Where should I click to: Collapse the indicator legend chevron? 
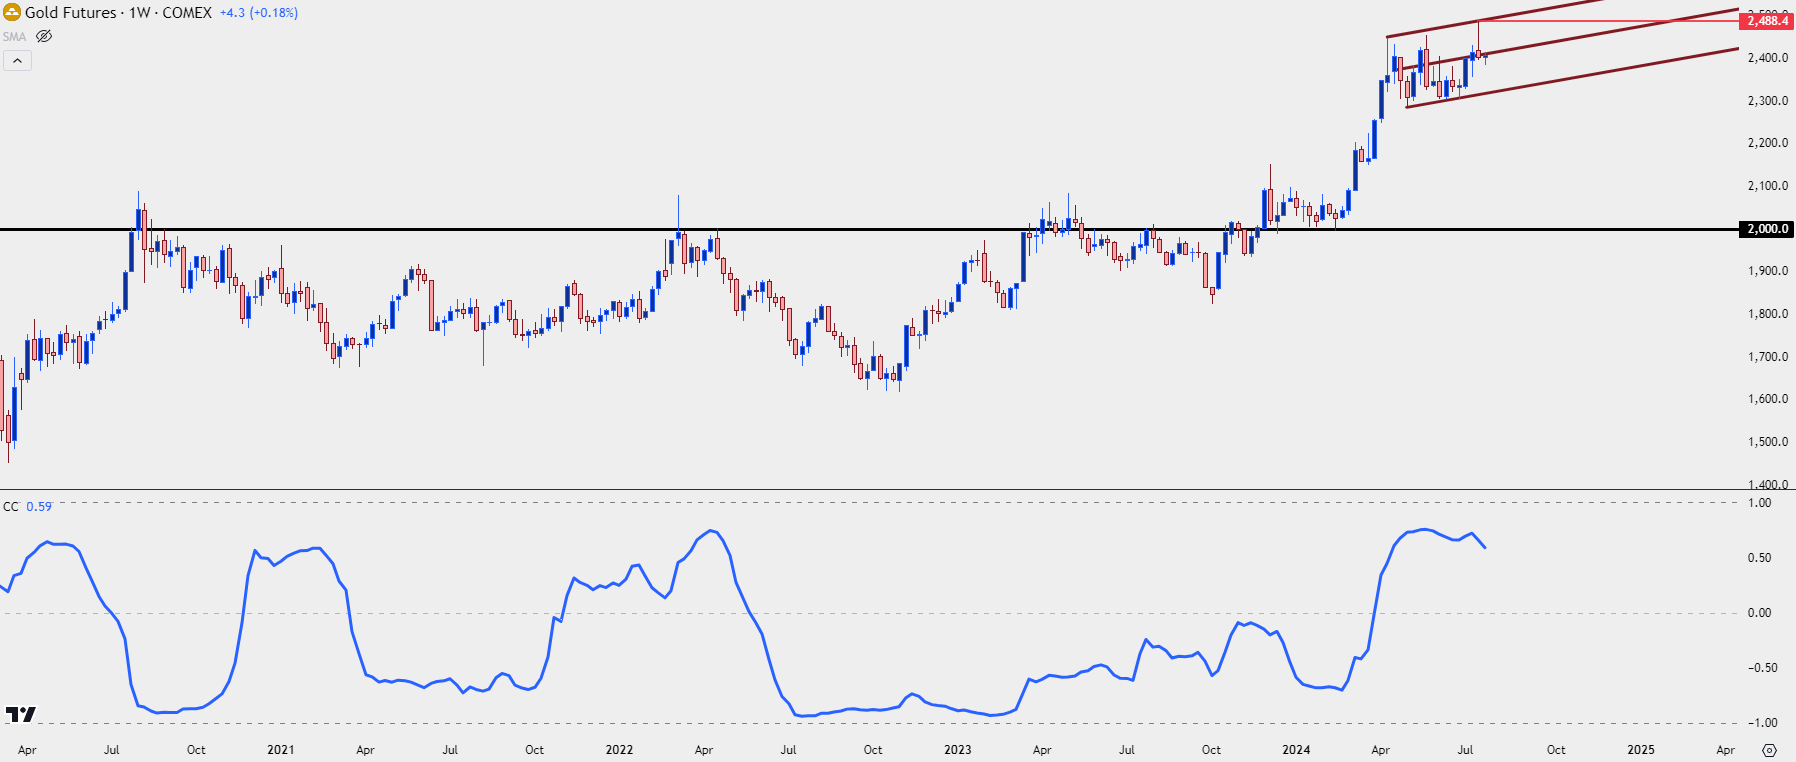pos(18,61)
